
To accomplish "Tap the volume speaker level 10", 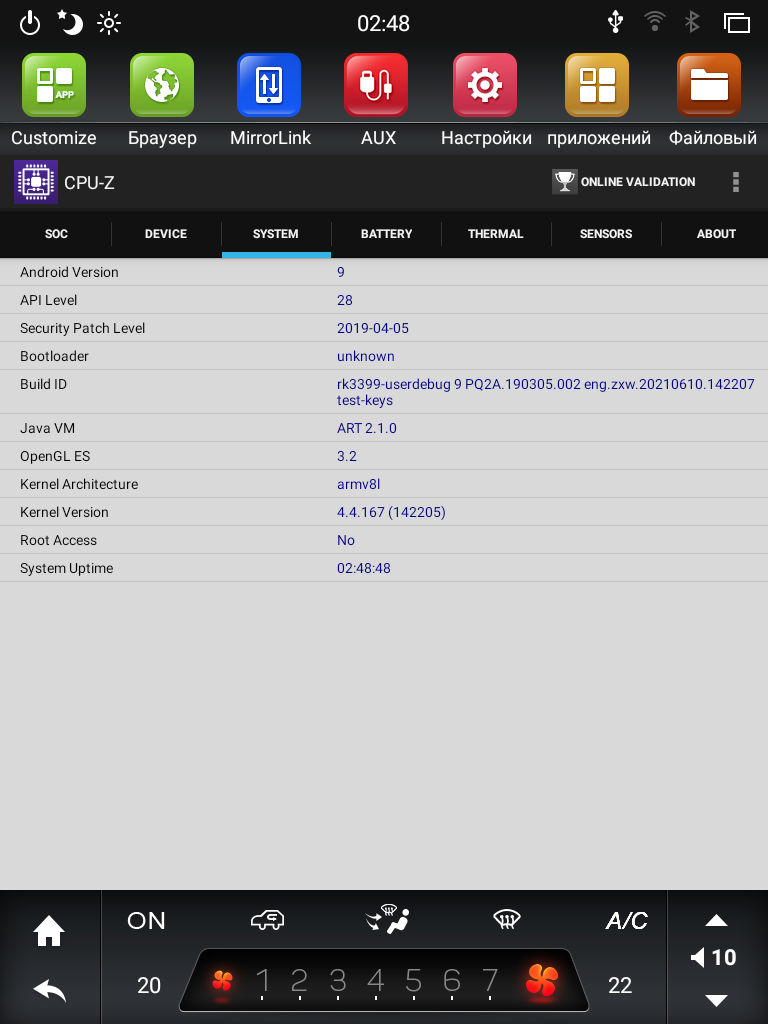I will click(x=713, y=958).
